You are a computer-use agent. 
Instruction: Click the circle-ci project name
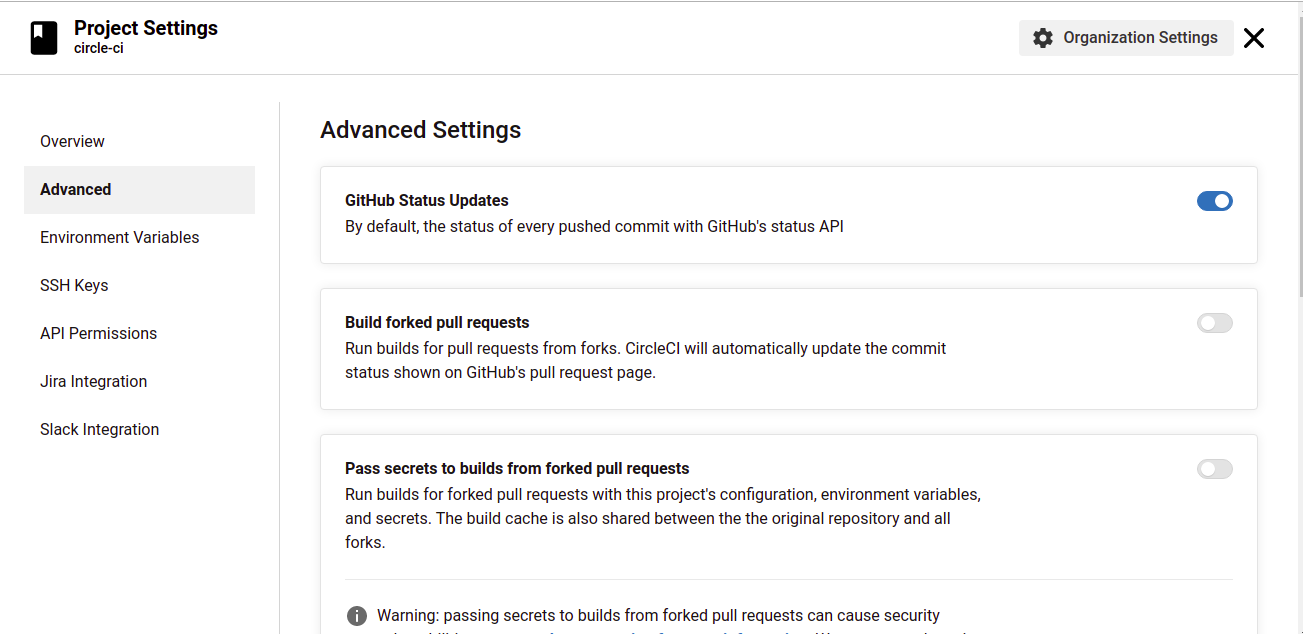click(99, 48)
